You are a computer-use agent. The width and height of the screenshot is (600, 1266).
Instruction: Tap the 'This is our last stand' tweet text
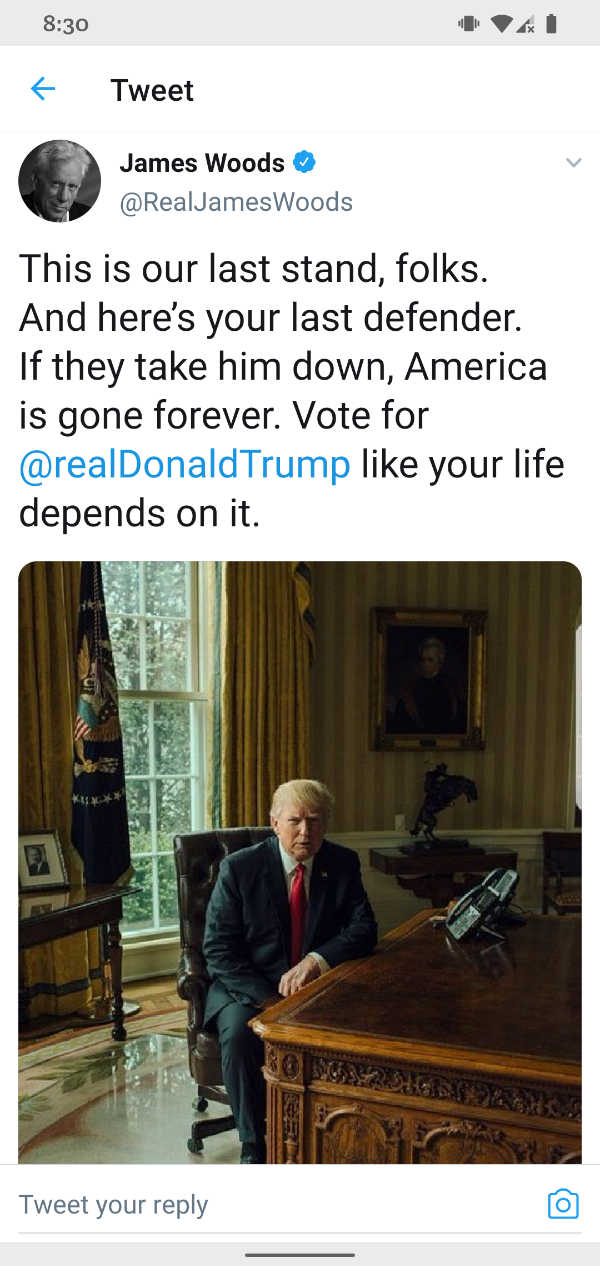pos(292,390)
